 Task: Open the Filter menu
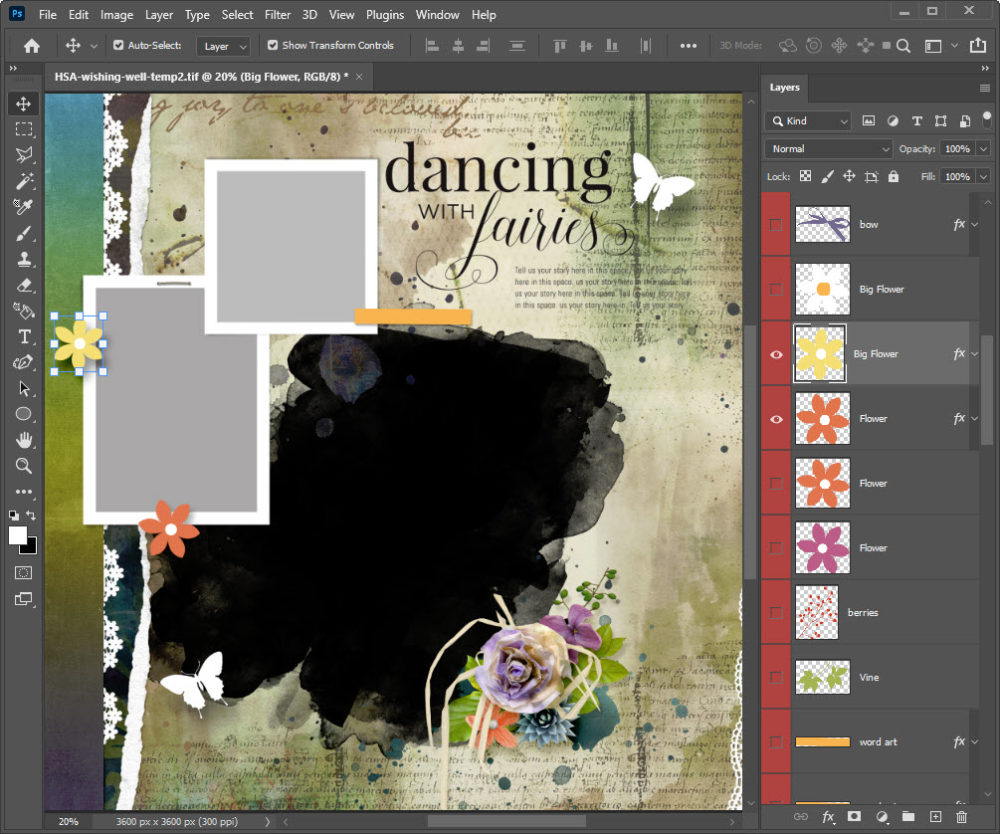coord(277,15)
